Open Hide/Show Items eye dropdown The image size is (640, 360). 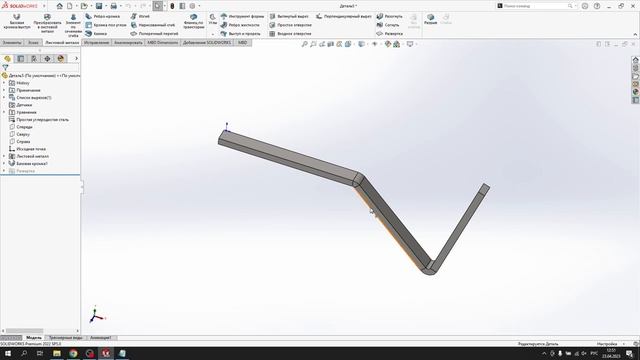click(x=375, y=44)
